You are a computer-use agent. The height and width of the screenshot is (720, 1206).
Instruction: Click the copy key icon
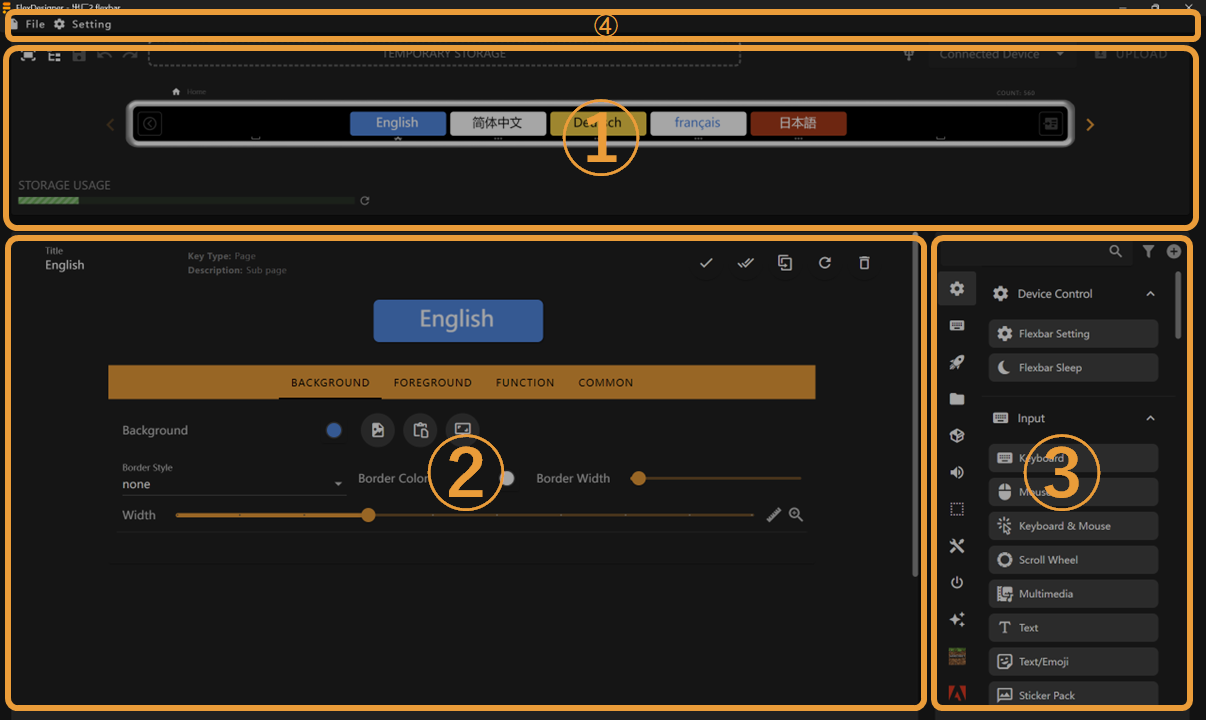coord(785,263)
